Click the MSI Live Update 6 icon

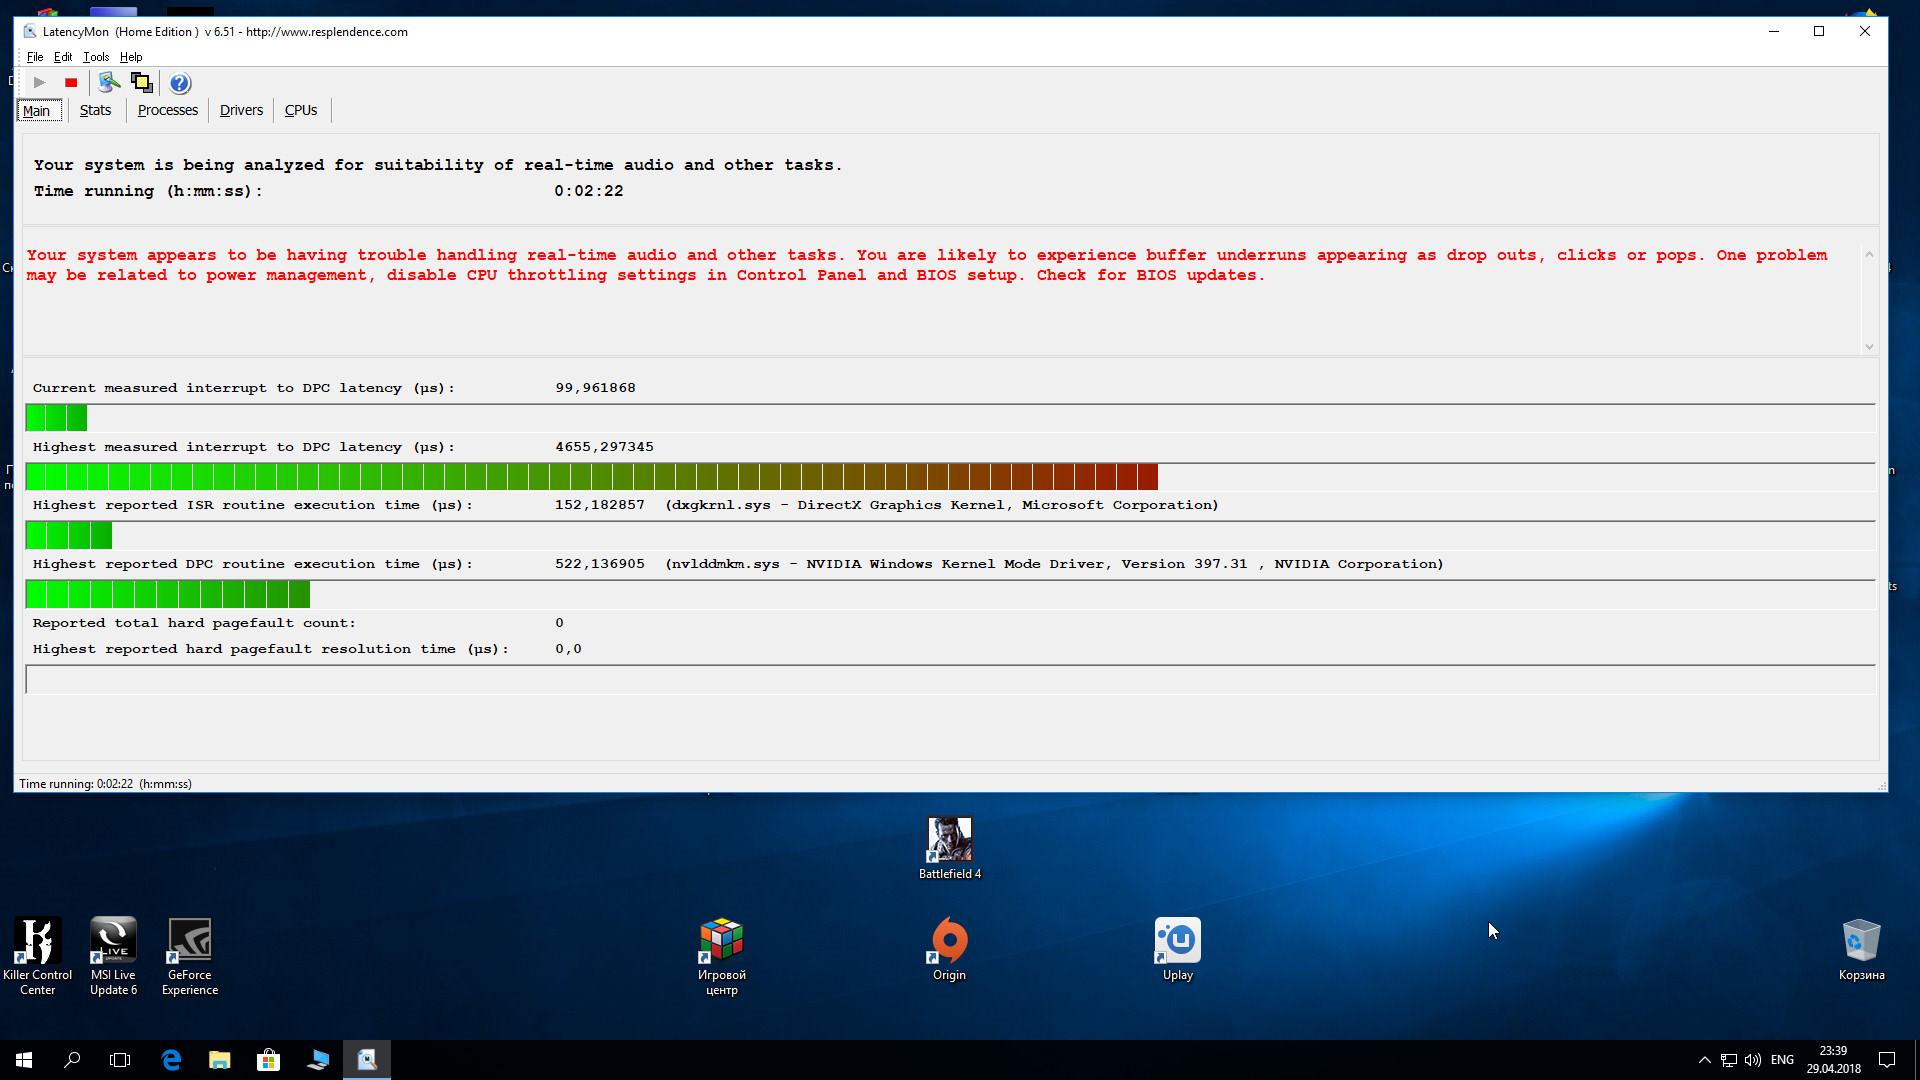click(113, 956)
